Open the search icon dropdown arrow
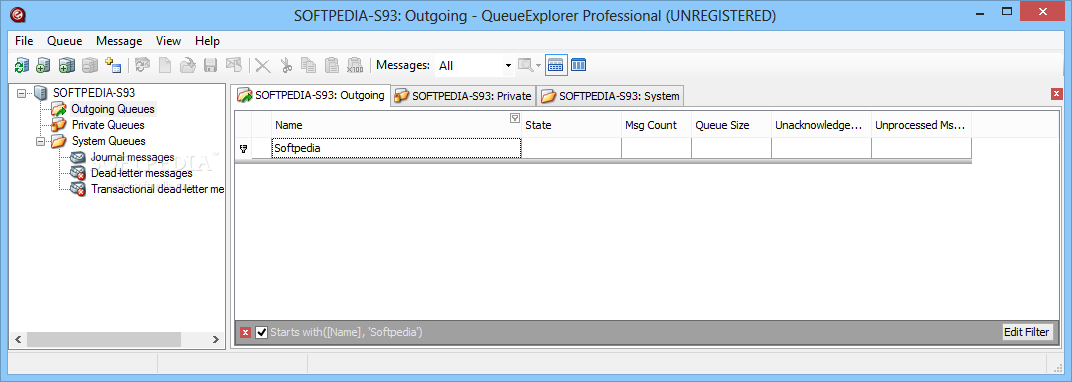 tap(538, 66)
